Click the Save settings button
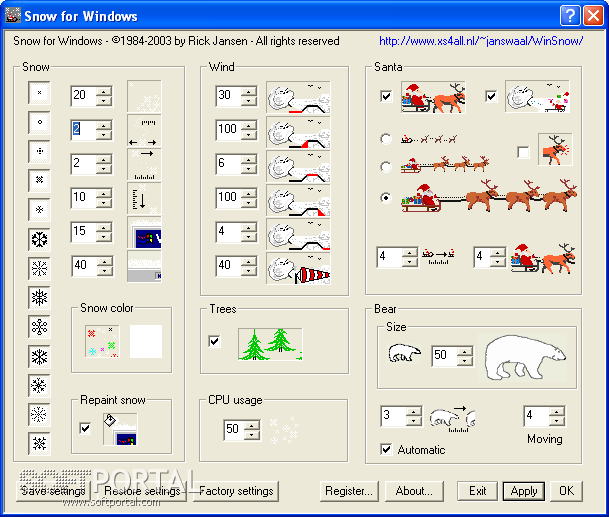 (53, 491)
